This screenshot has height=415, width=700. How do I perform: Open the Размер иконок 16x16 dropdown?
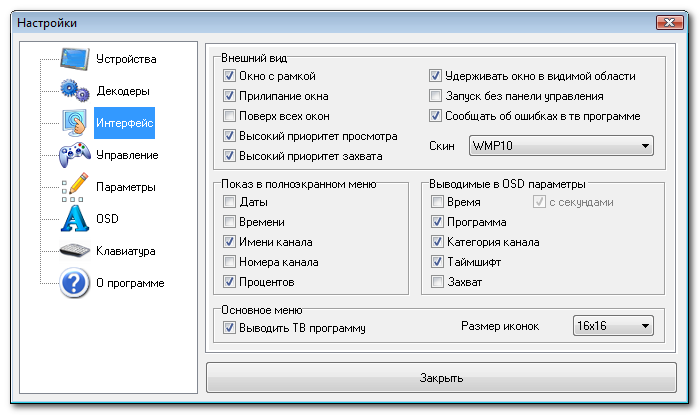pos(613,326)
